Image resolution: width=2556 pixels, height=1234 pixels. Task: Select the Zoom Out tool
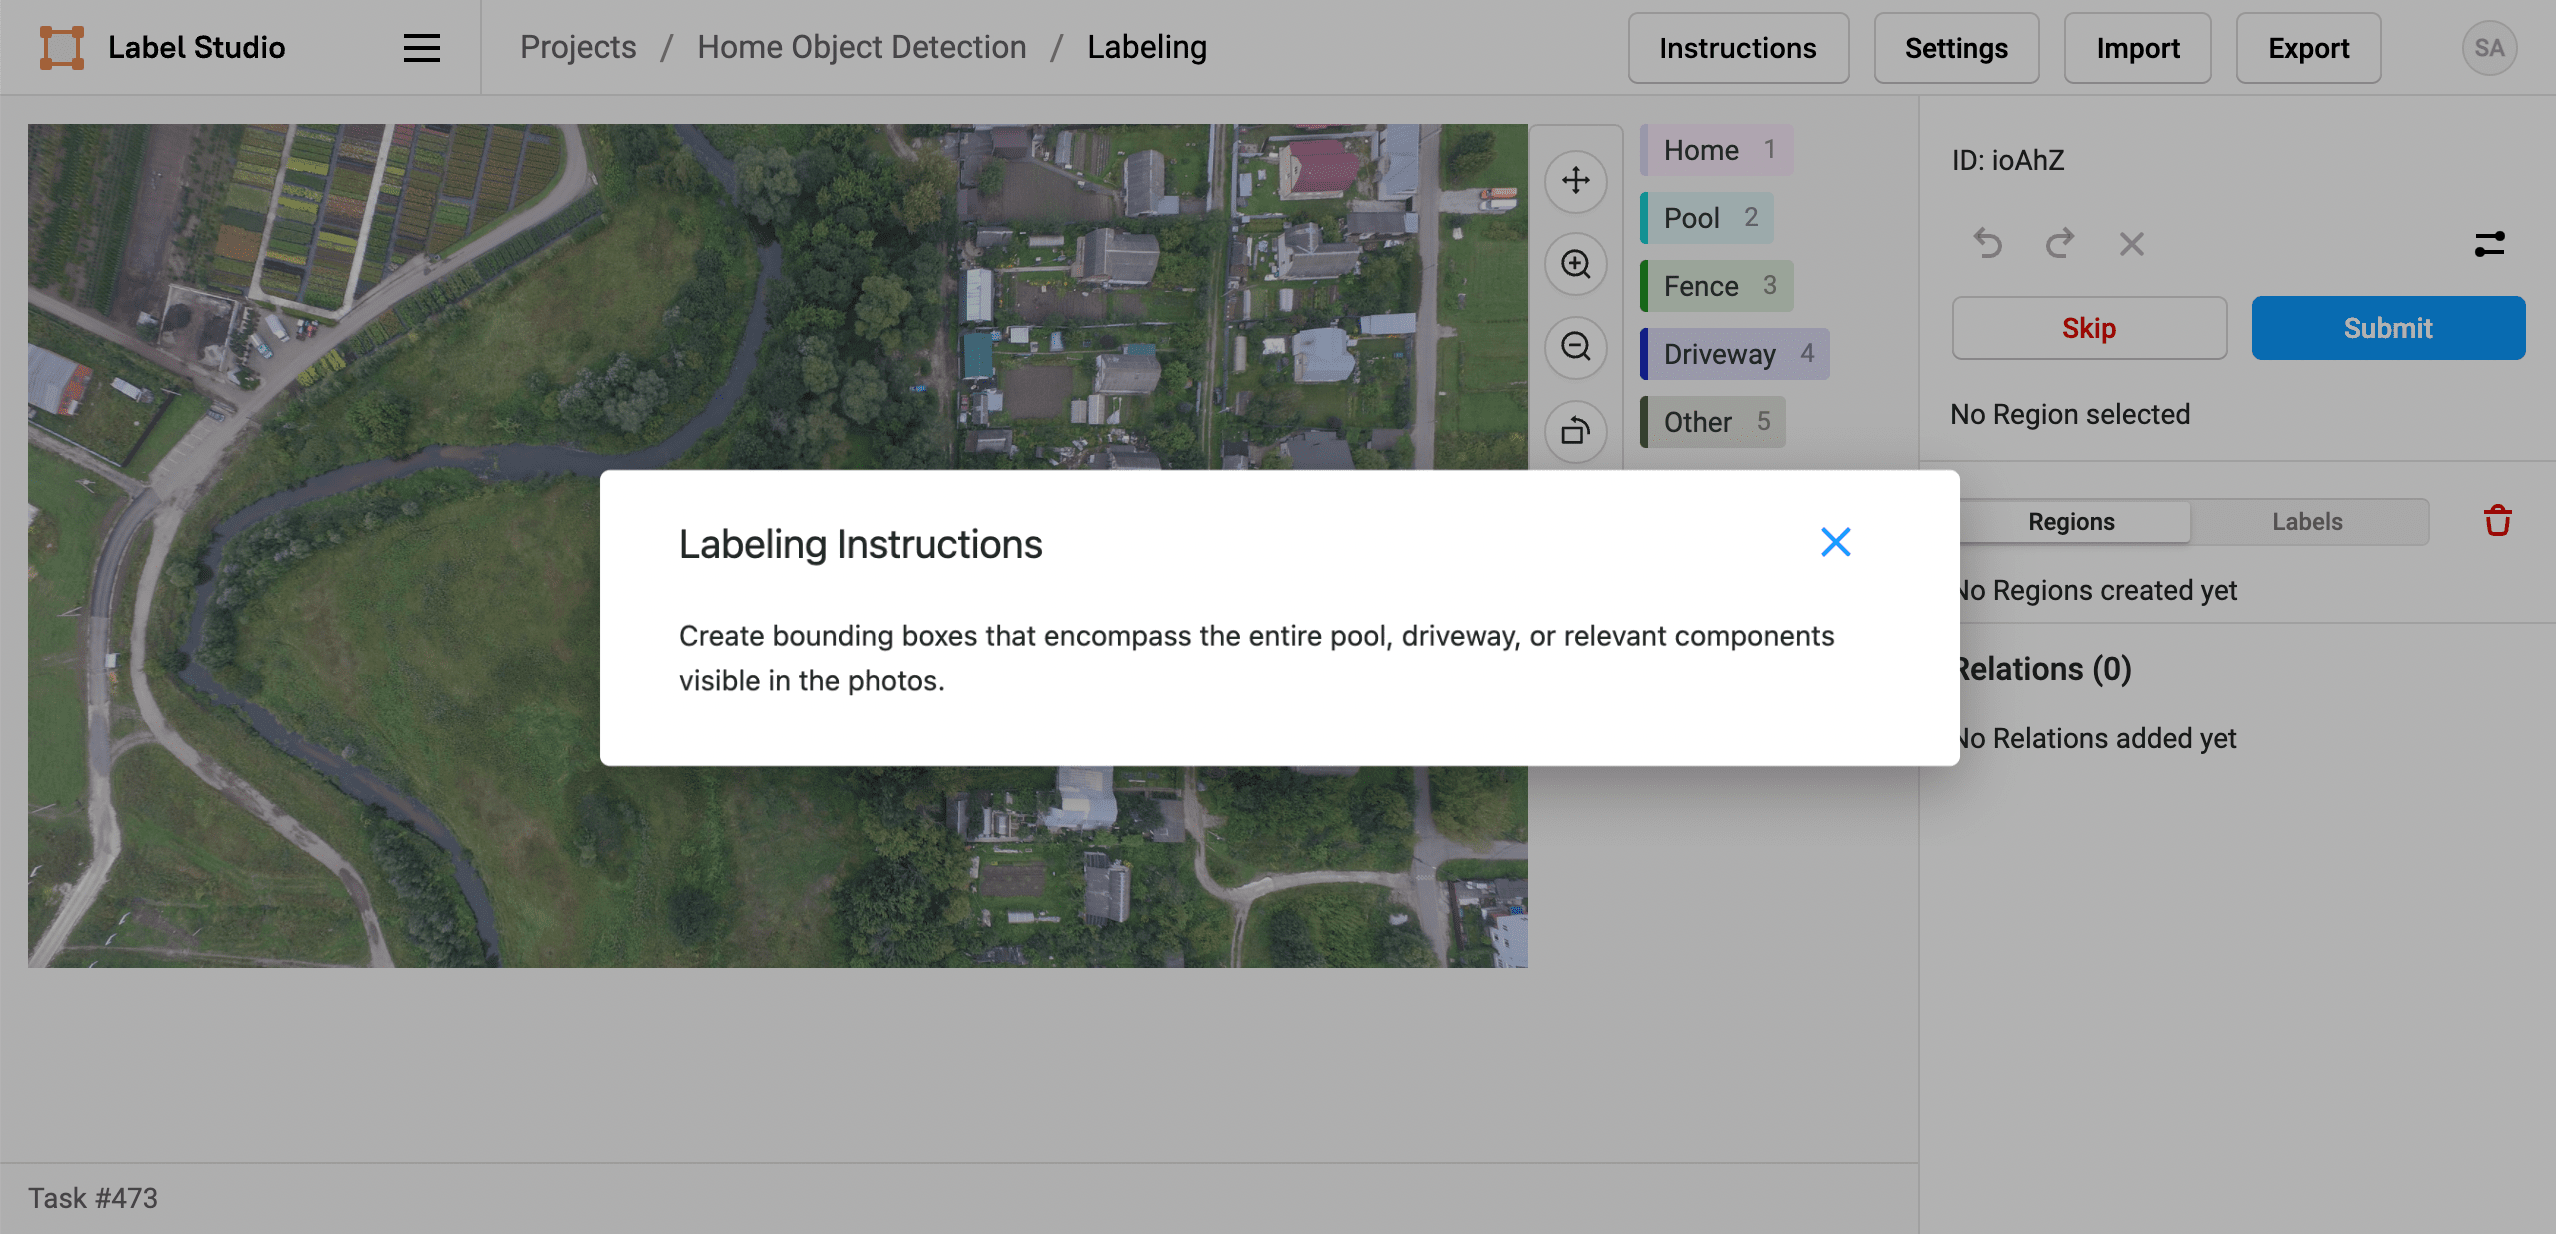[1575, 347]
